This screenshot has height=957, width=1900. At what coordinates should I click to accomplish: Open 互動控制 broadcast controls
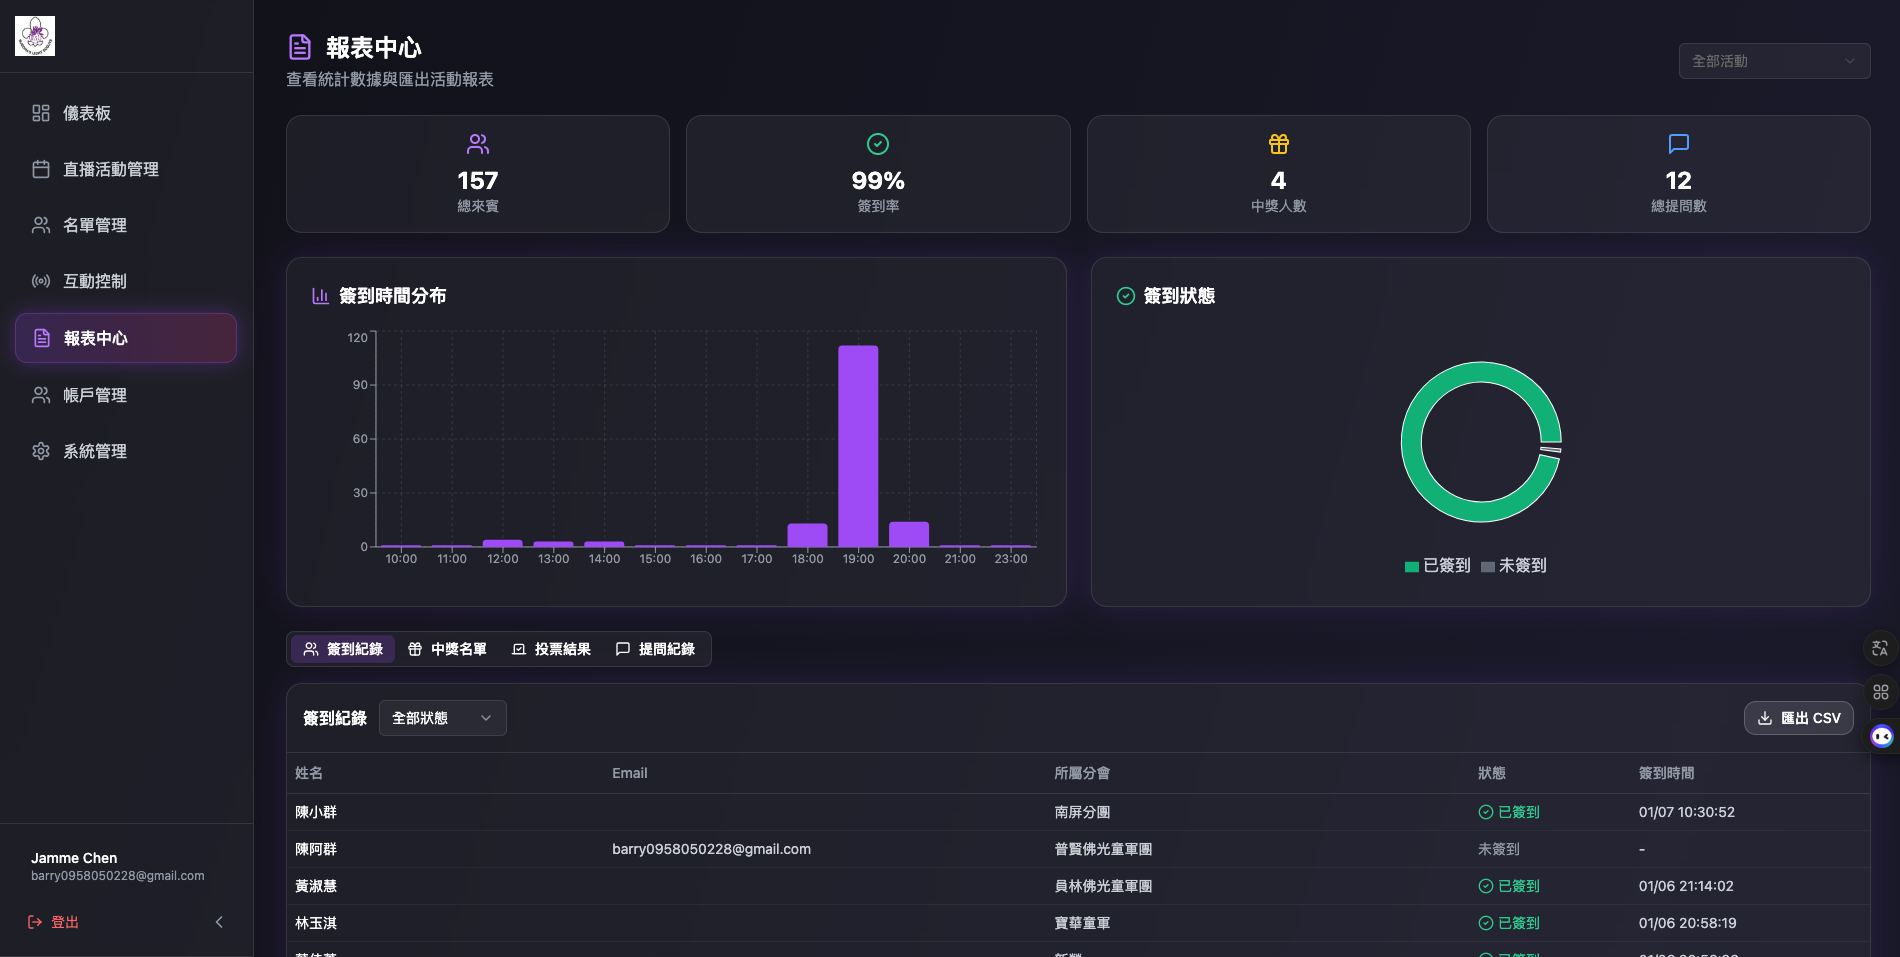[x=94, y=281]
